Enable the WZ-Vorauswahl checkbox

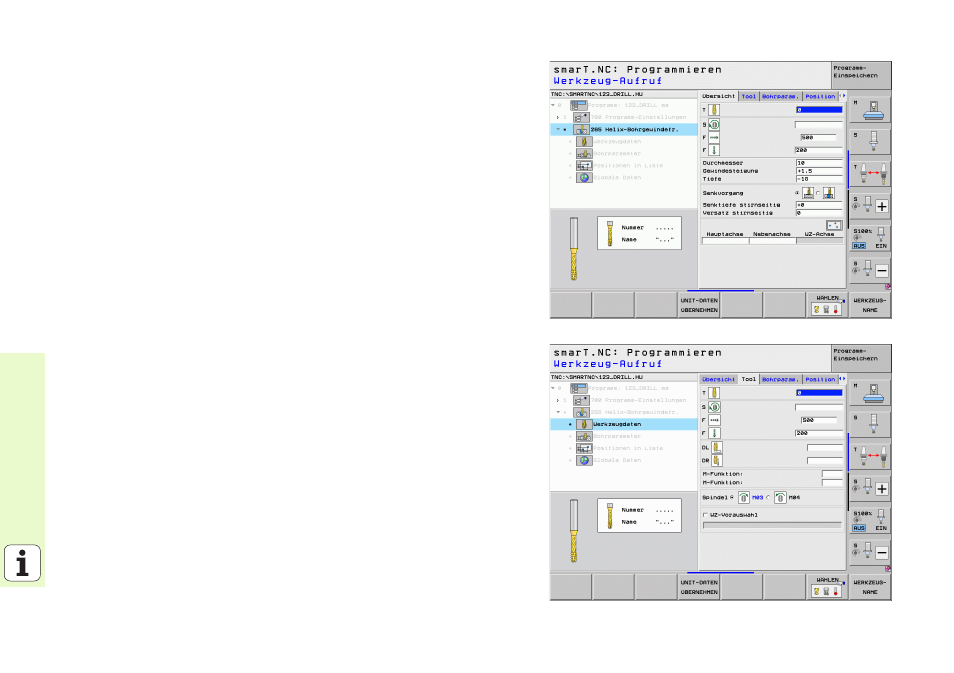[x=706, y=515]
